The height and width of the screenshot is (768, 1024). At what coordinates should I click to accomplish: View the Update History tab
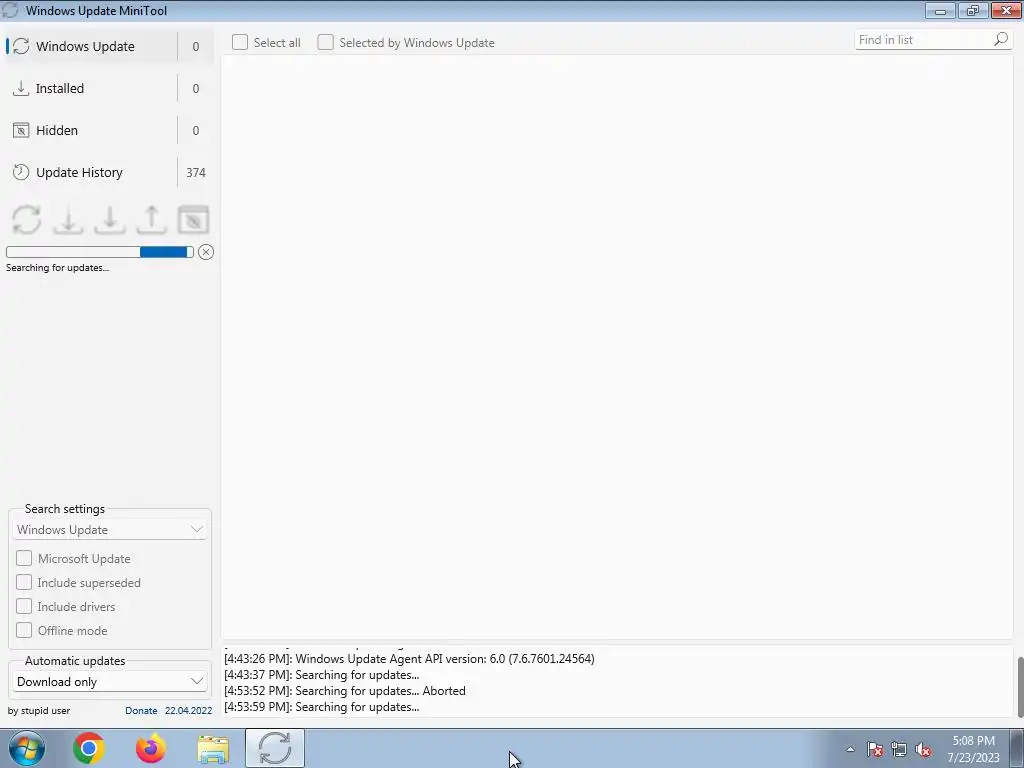(x=109, y=172)
